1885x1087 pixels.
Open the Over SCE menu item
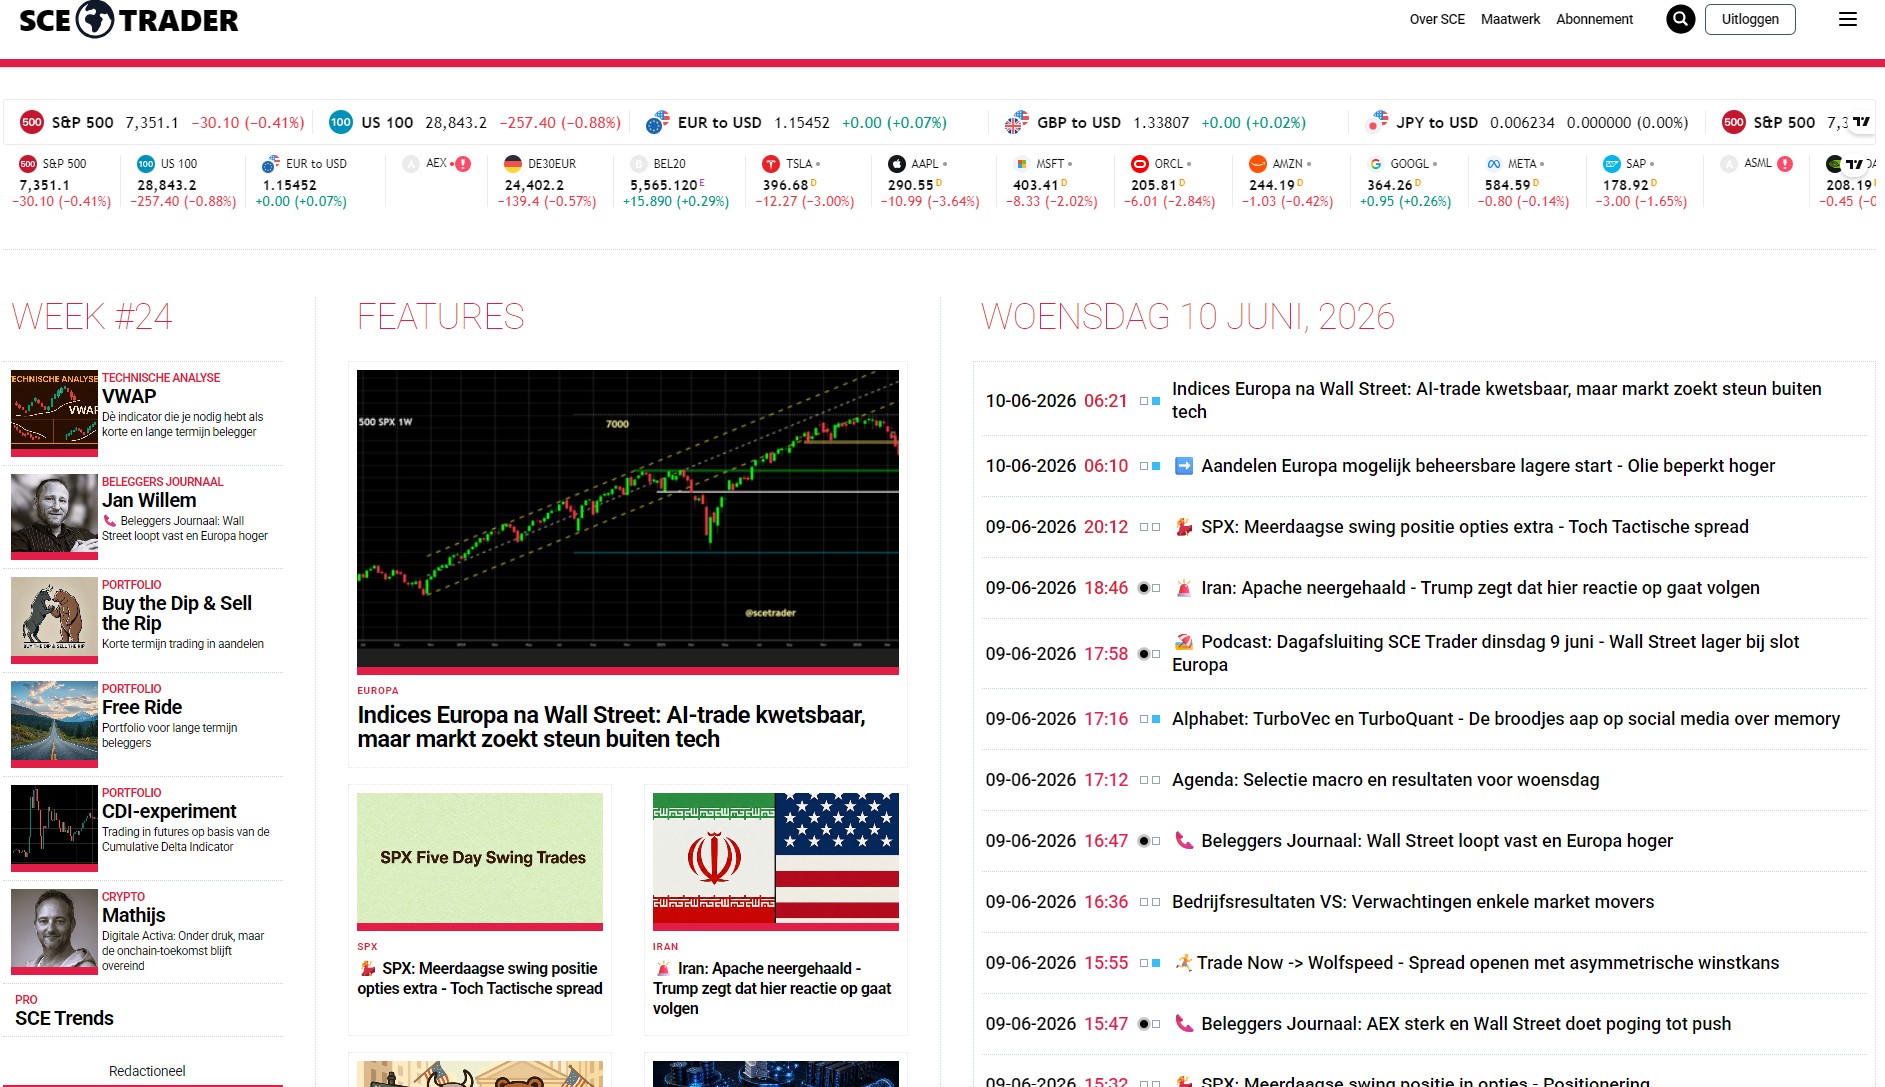pyautogui.click(x=1437, y=19)
